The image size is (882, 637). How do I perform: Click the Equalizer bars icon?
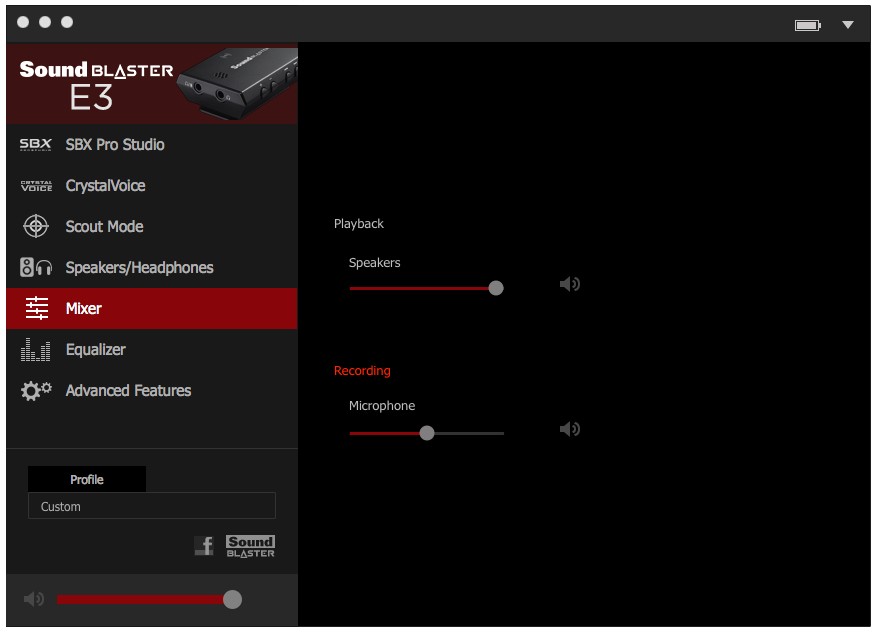(x=36, y=350)
